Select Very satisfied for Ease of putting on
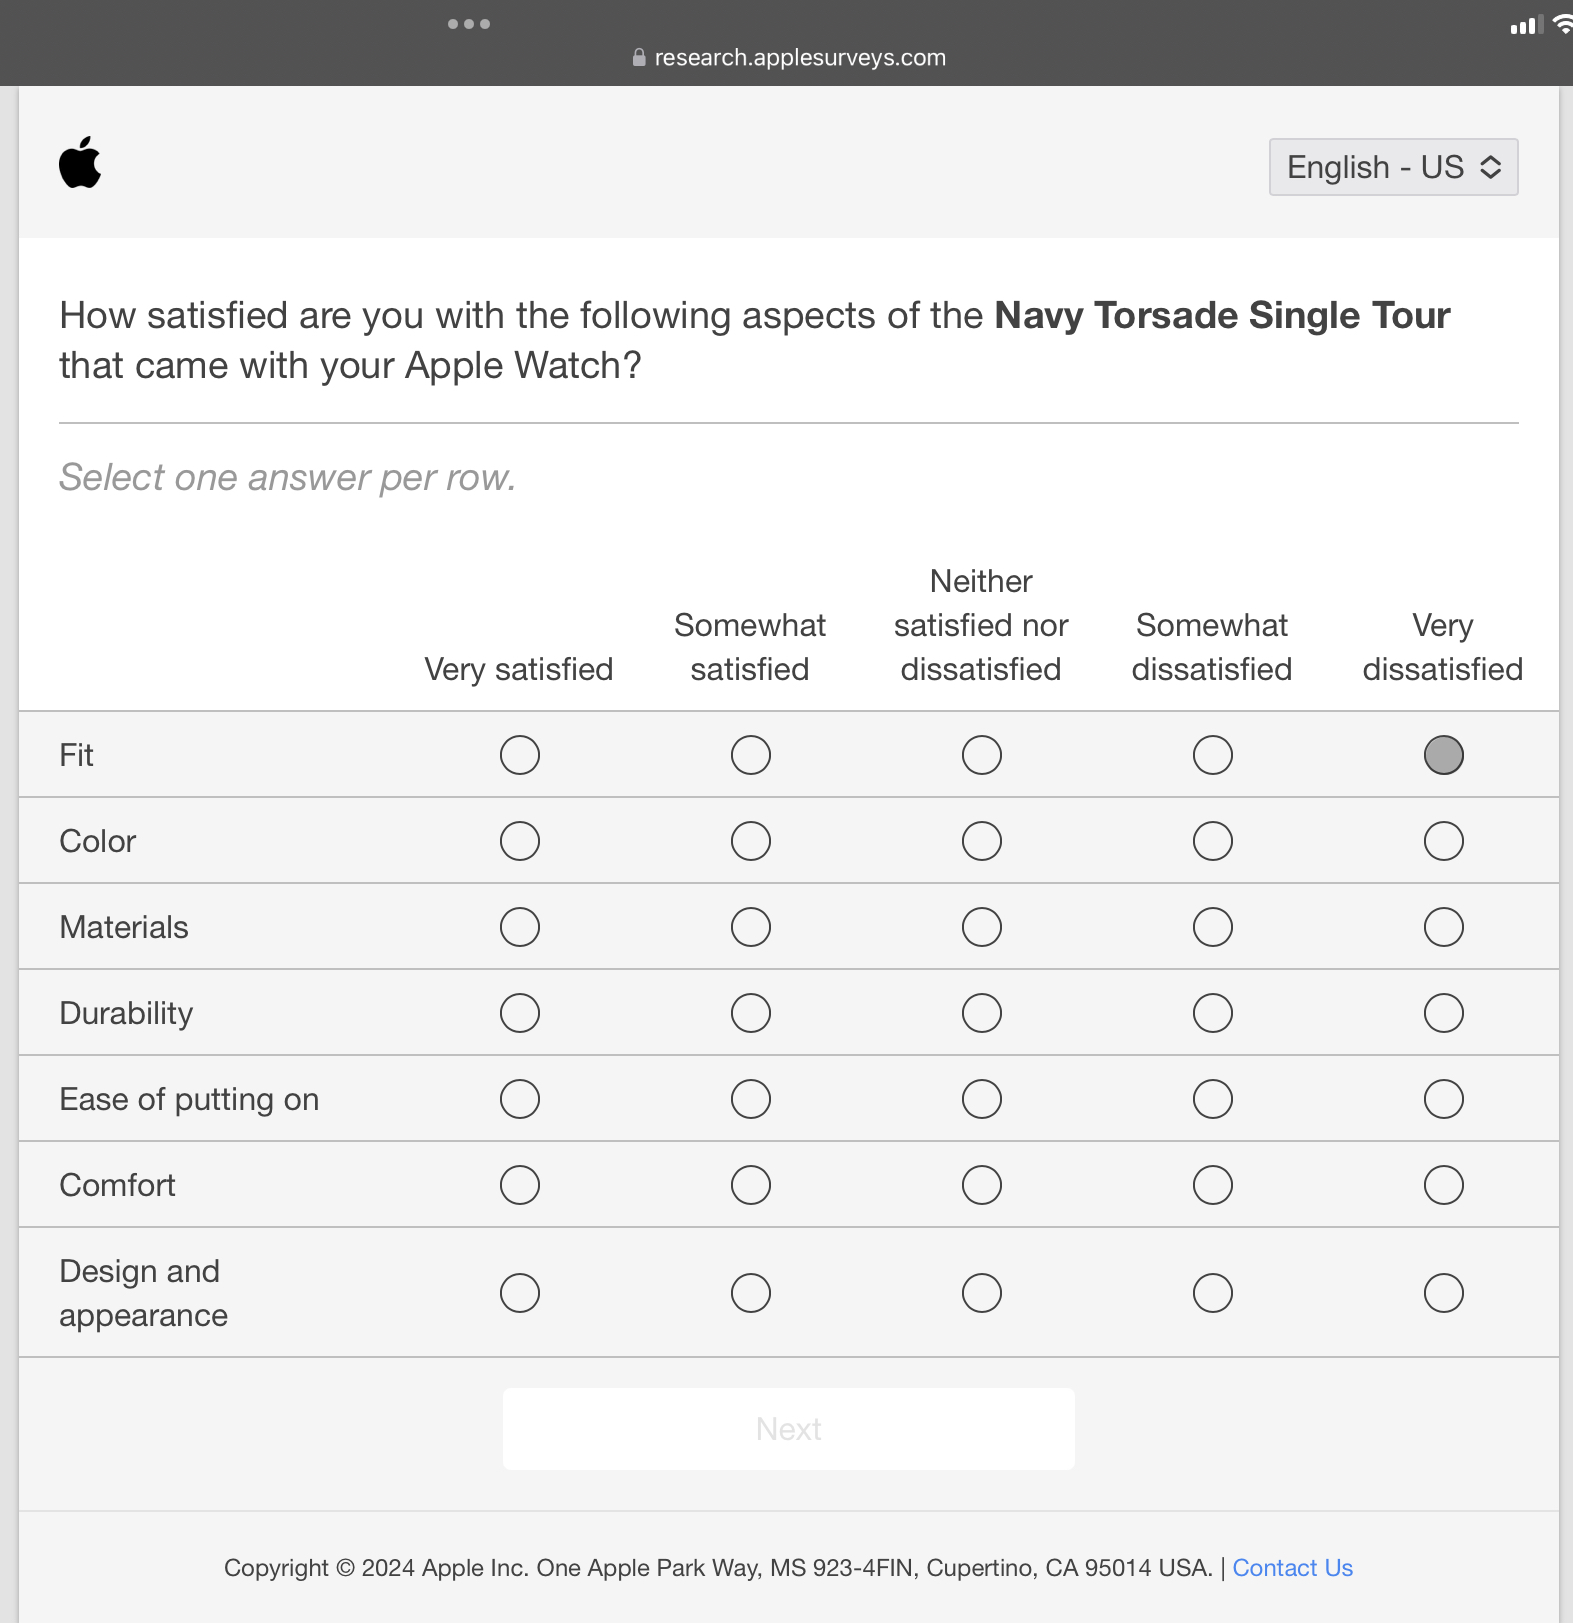Screen dimensions: 1573x1623 [520, 1099]
